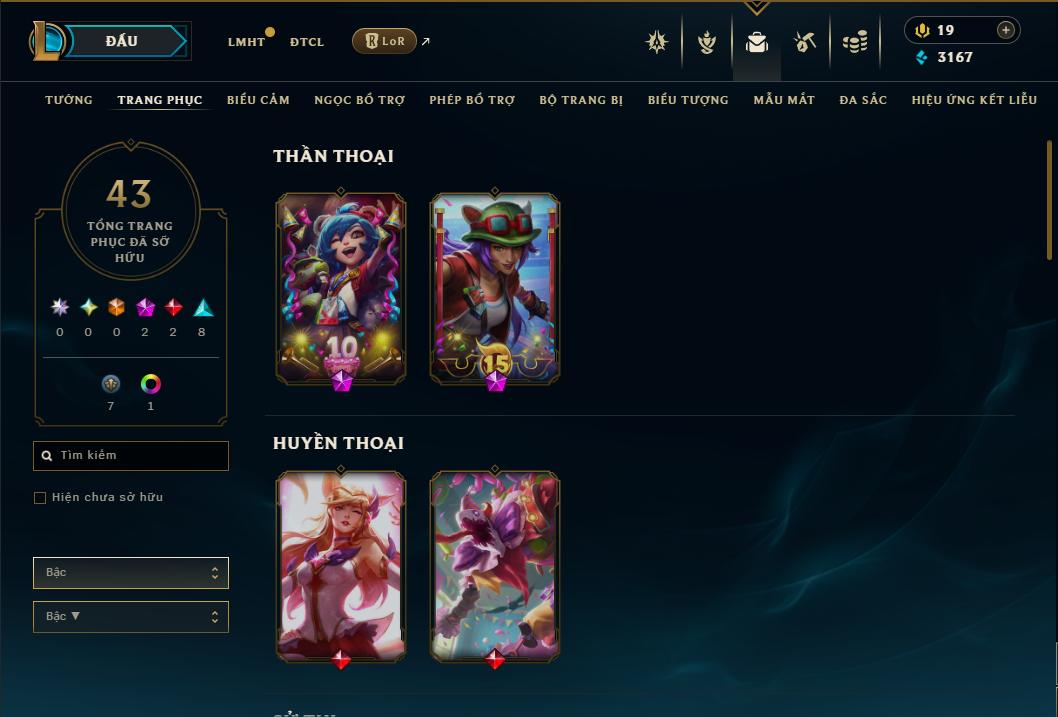Click the League of Legends logo icon
Viewport: 1058px width, 717px height.
(x=47, y=40)
